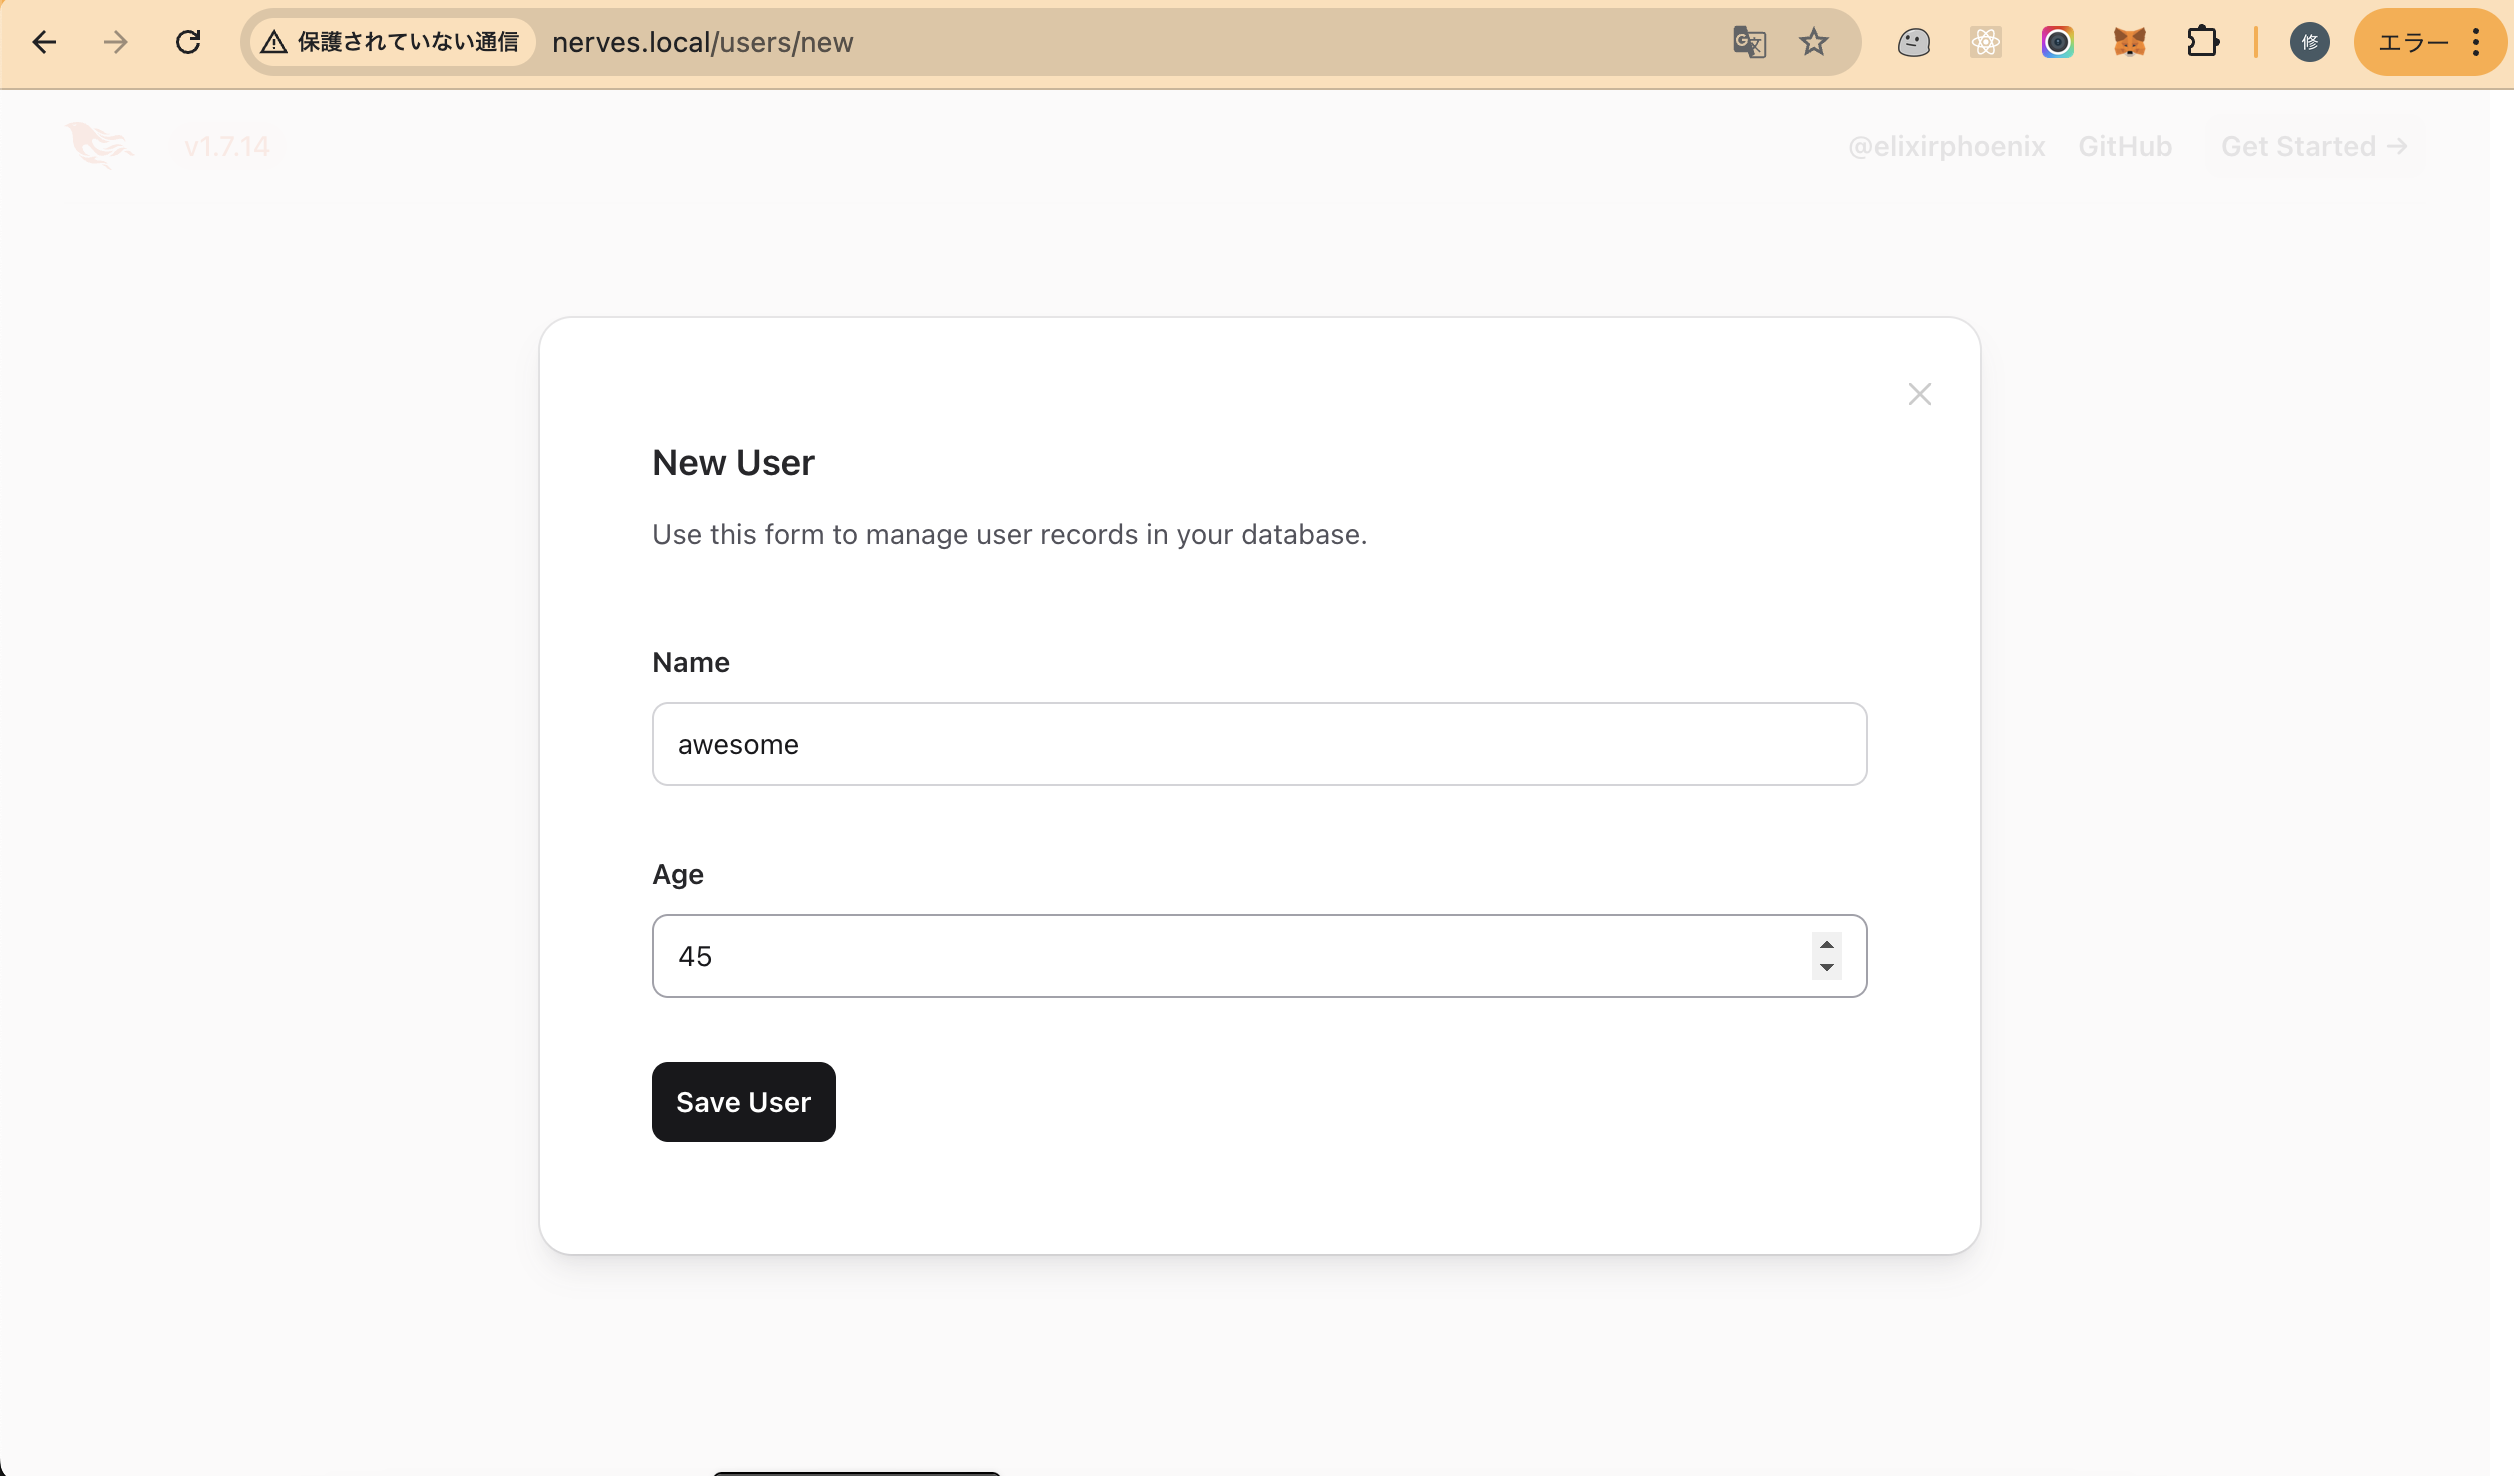Decrease Age with the down stepper arrow

click(x=1827, y=967)
